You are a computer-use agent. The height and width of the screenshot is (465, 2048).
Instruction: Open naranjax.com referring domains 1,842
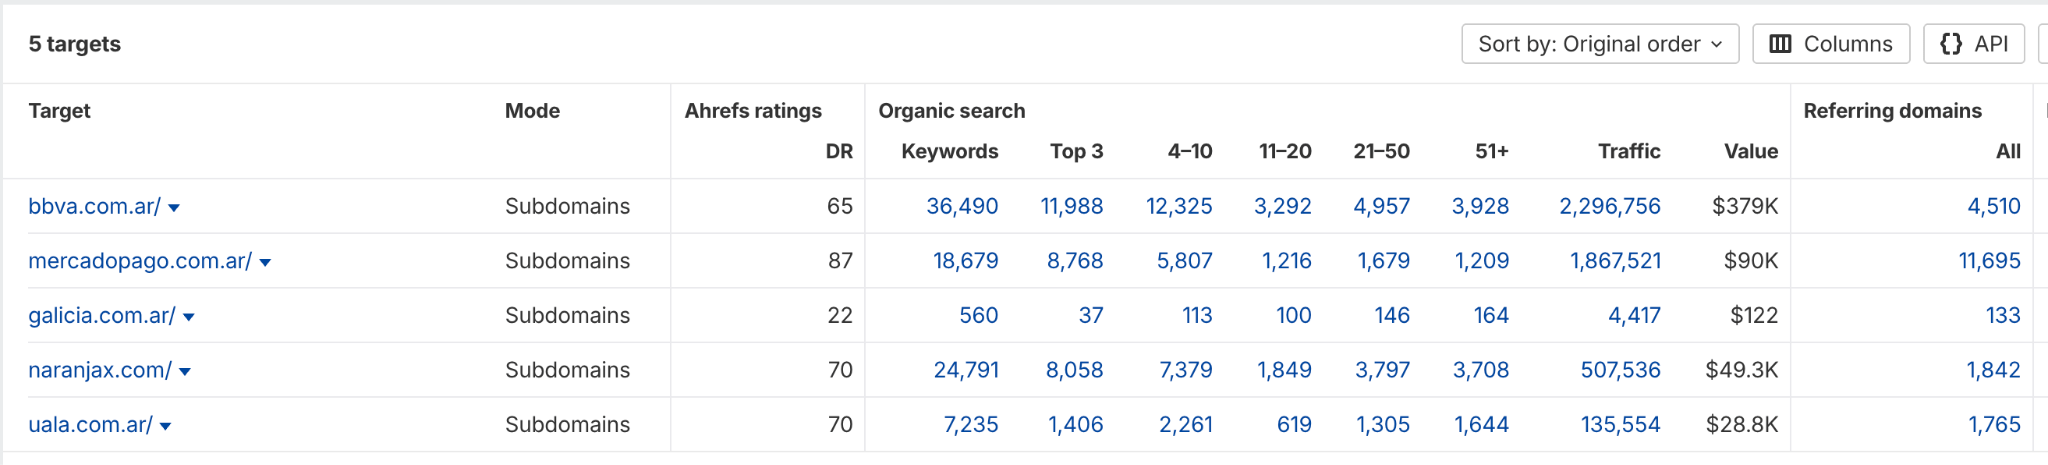pyautogui.click(x=1993, y=370)
